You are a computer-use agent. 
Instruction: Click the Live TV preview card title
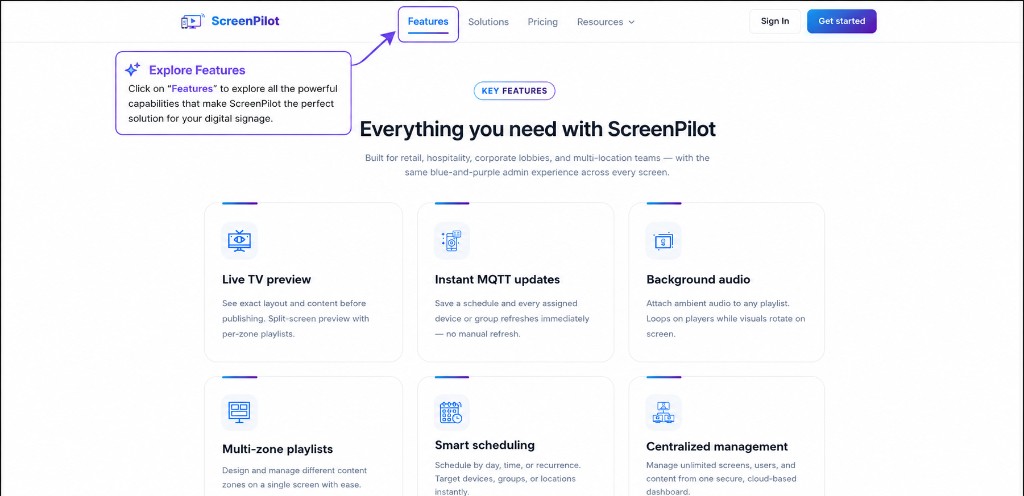266,279
